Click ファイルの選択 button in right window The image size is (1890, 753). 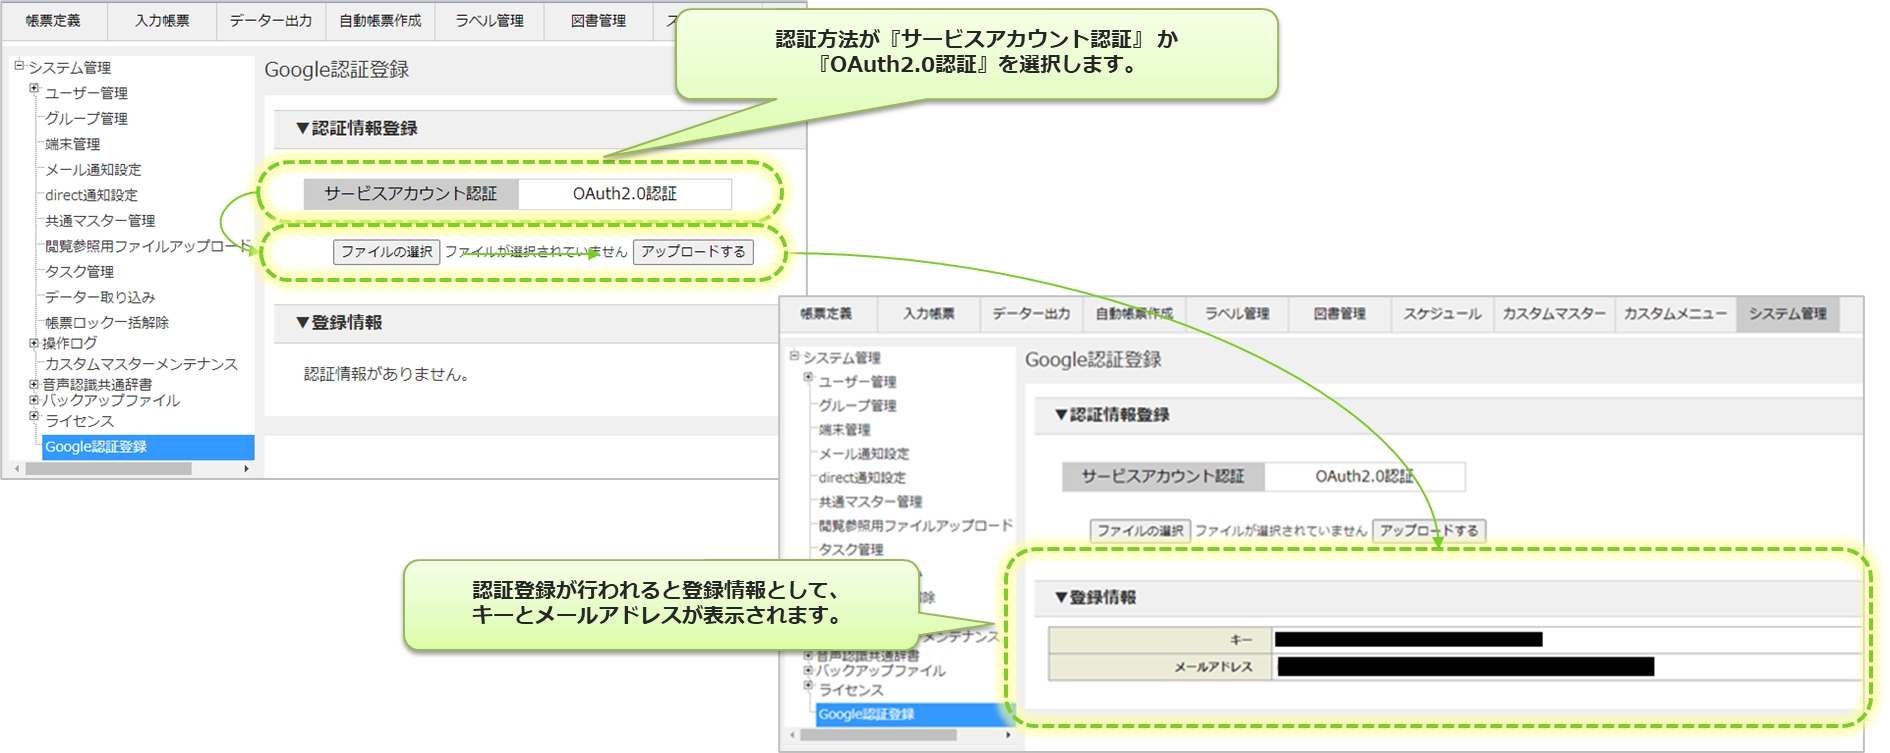tap(1140, 531)
